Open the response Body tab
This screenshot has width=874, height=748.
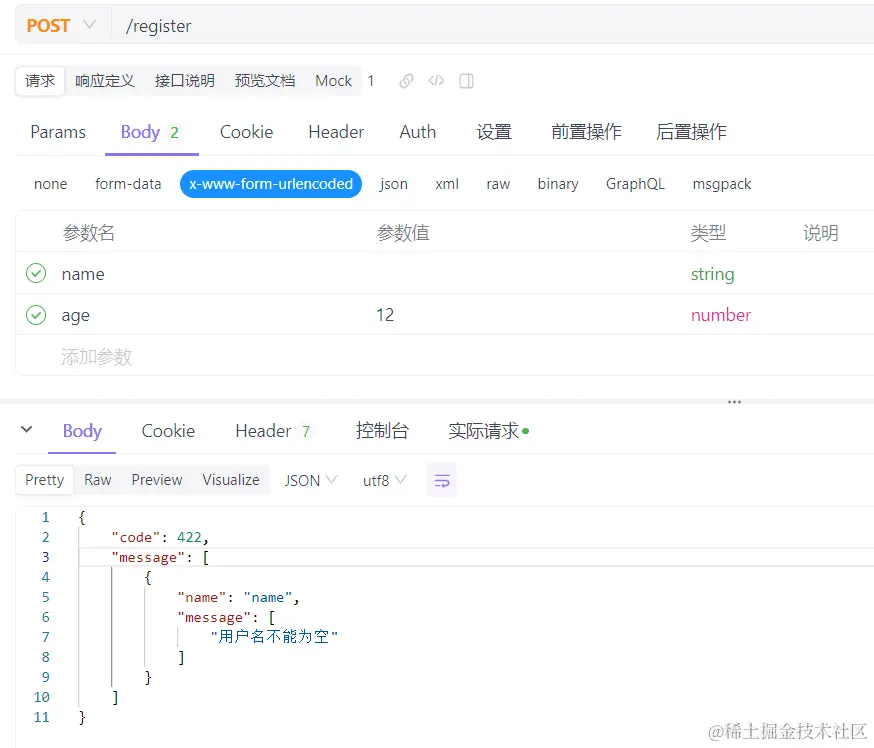[82, 431]
